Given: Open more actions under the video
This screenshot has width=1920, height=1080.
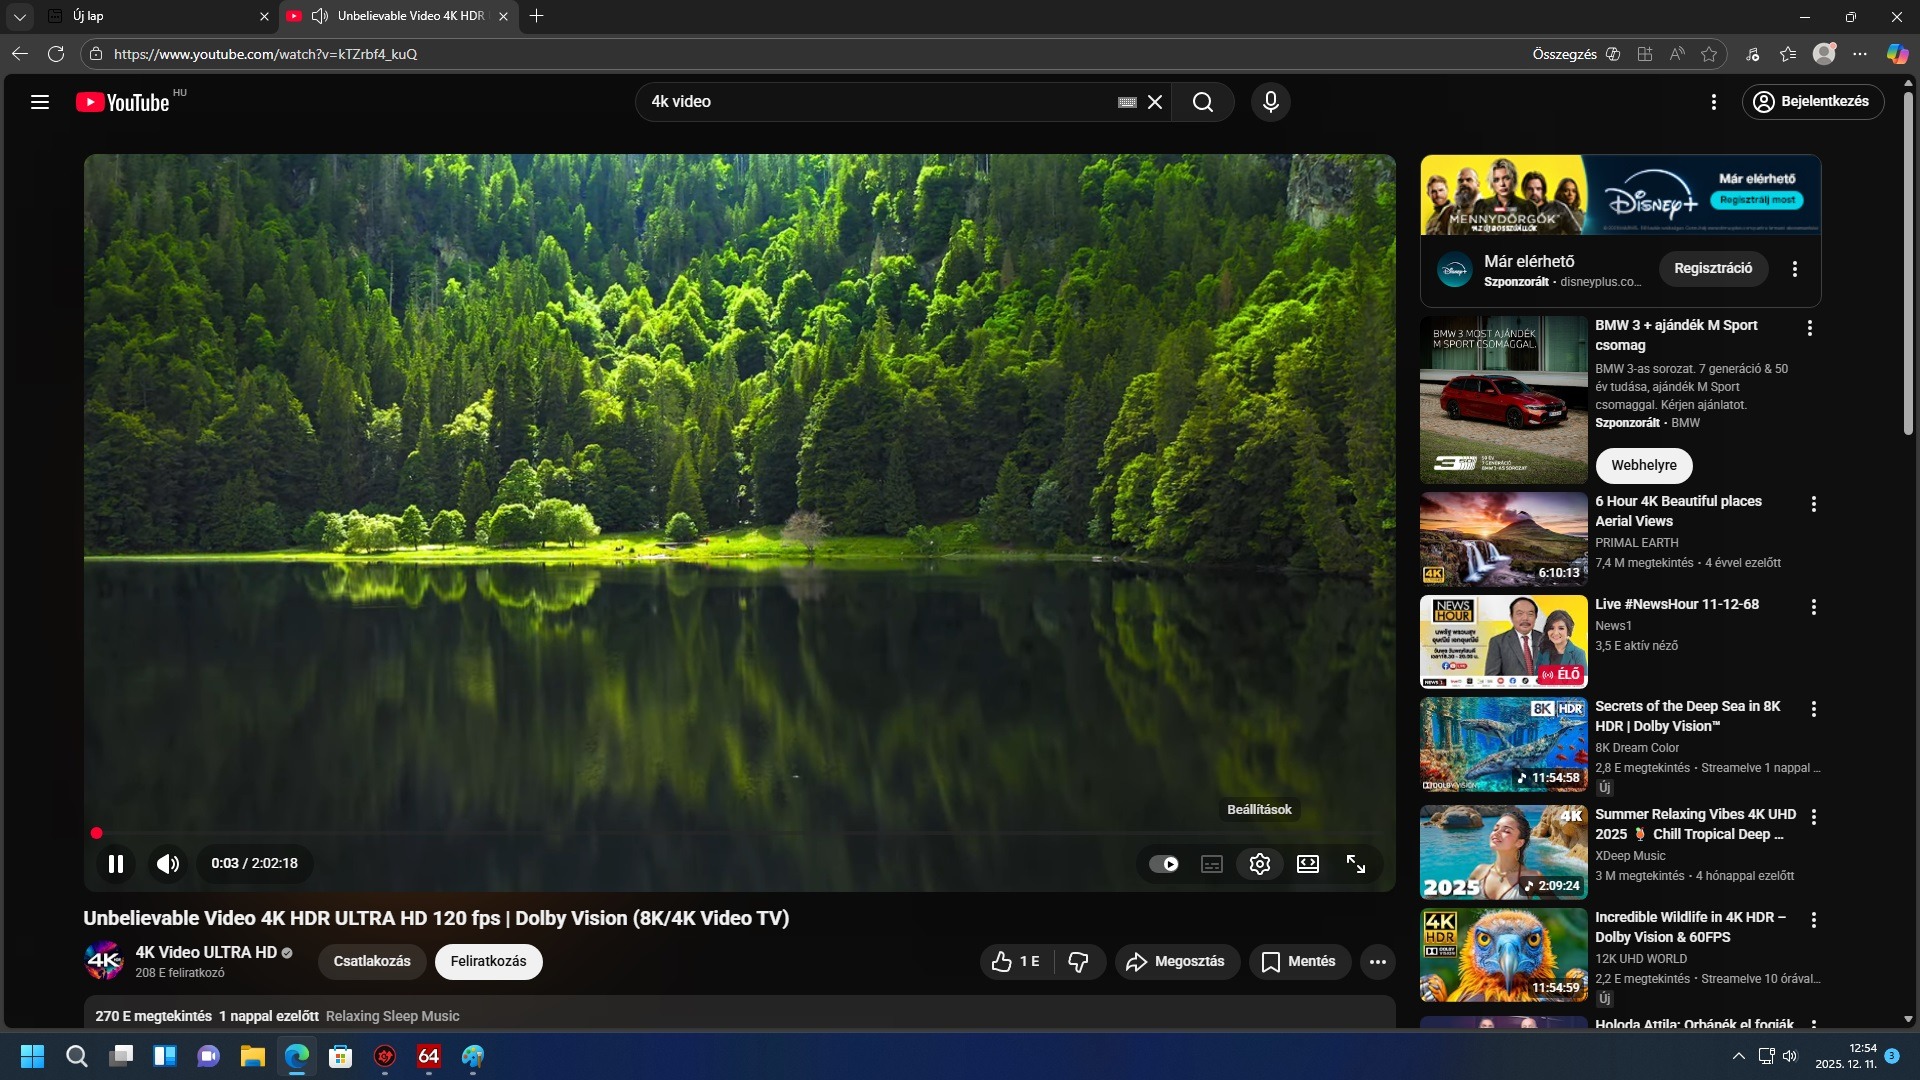Looking at the screenshot, I should tap(1377, 962).
